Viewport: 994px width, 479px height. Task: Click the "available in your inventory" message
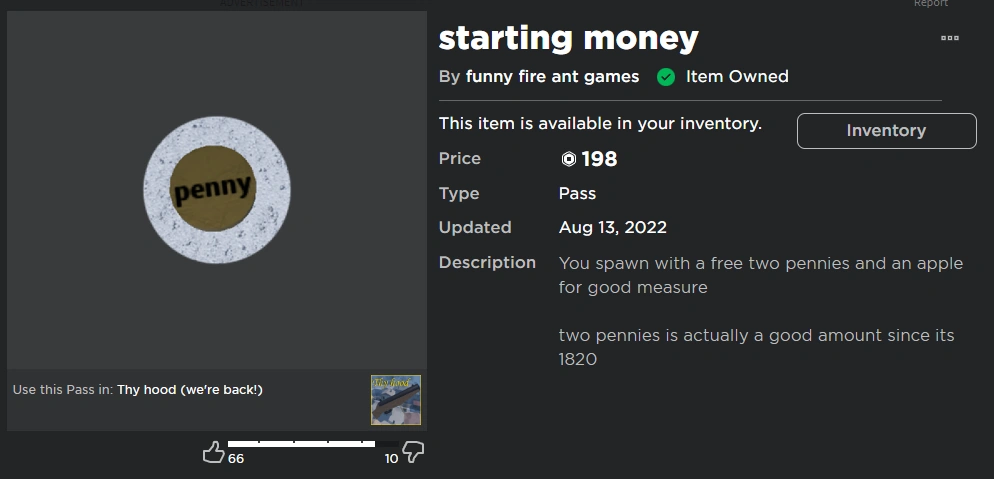(x=600, y=124)
